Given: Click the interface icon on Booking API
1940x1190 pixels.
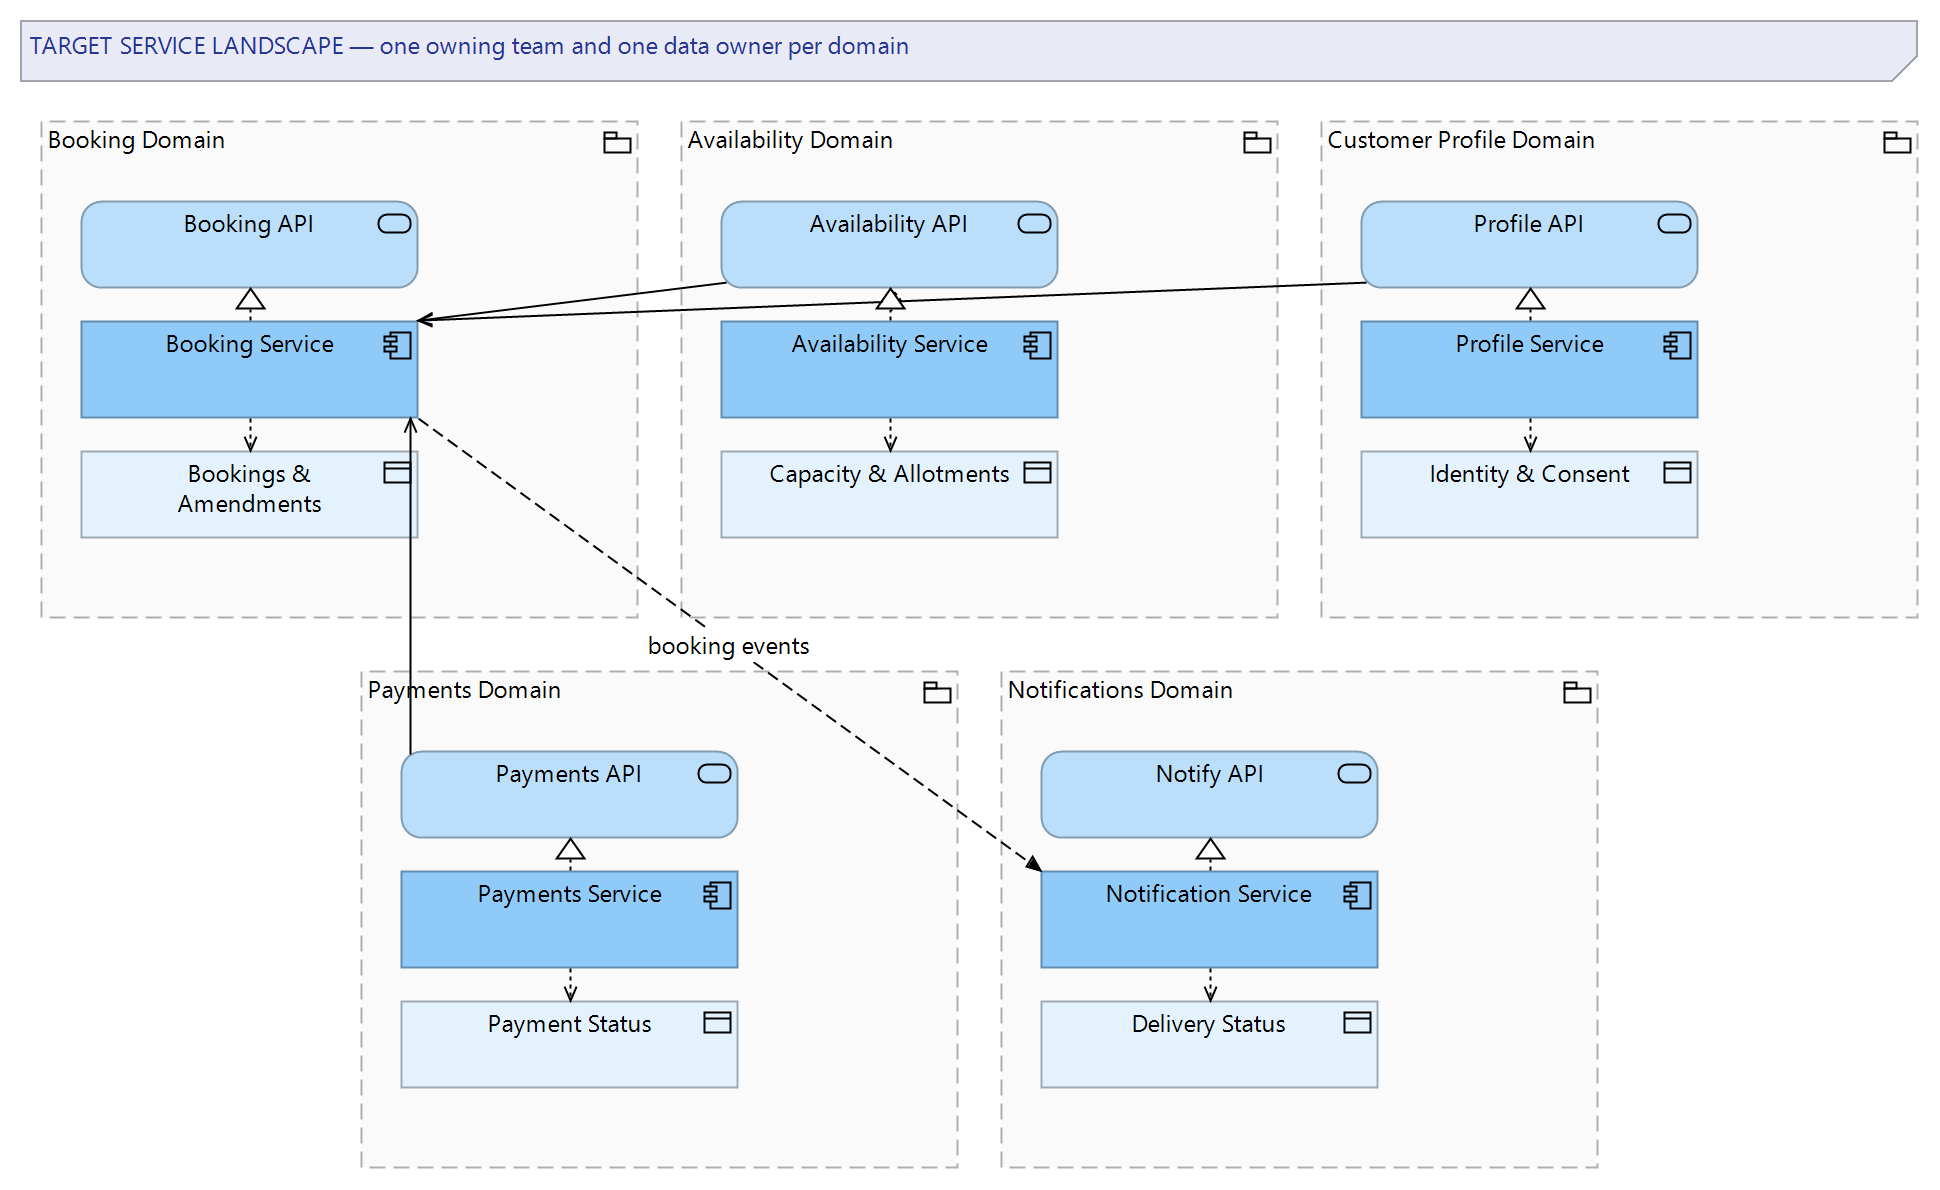Looking at the screenshot, I should [394, 224].
